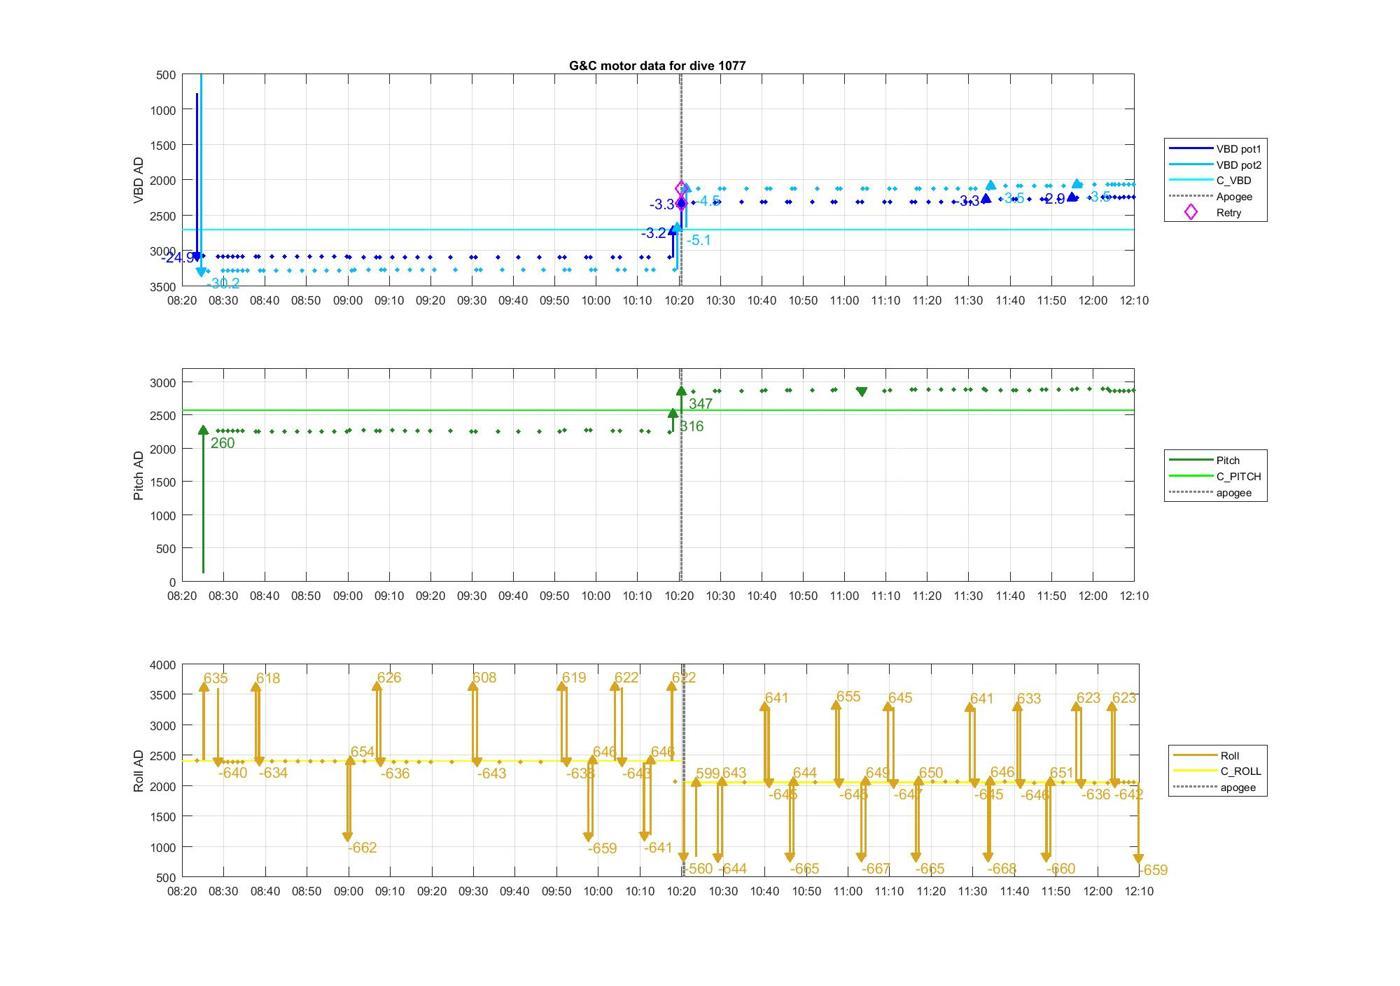Click the '651' roll label

coord(1062,774)
